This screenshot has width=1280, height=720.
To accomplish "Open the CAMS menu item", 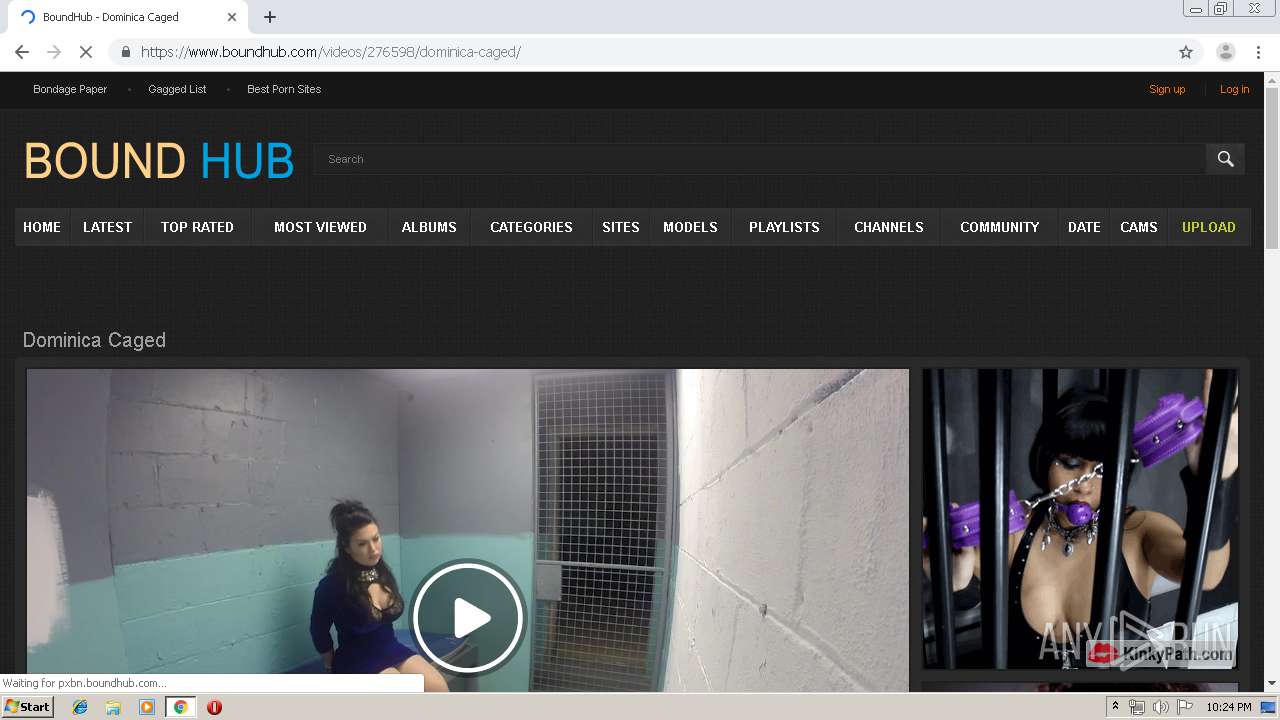I will (x=1138, y=227).
